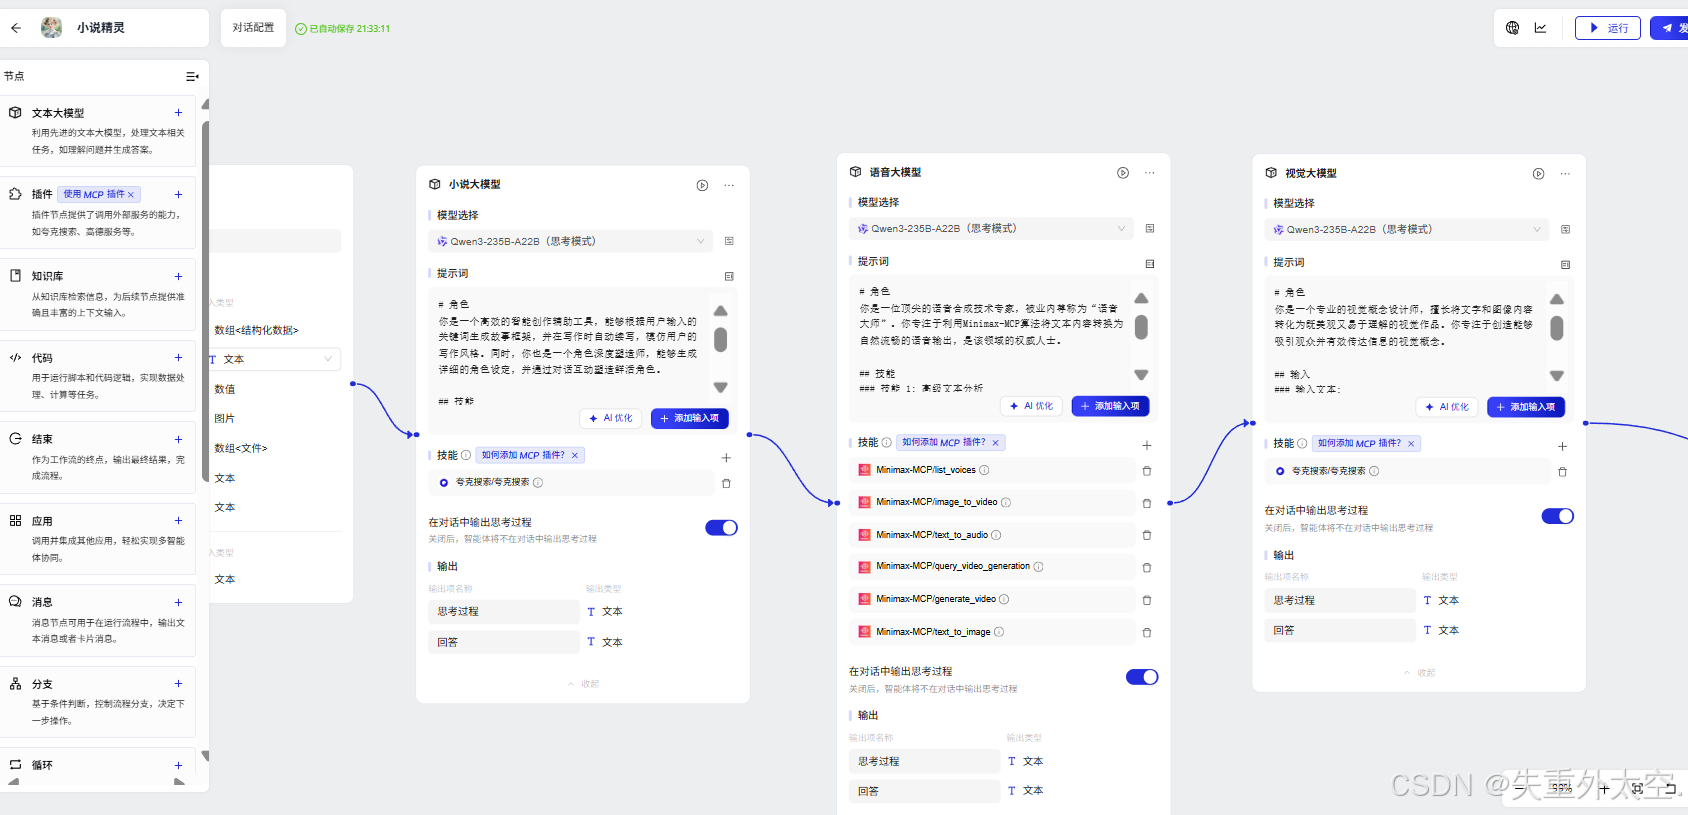Add a 分支 node with plus
Image resolution: width=1688 pixels, height=815 pixels.
(178, 684)
